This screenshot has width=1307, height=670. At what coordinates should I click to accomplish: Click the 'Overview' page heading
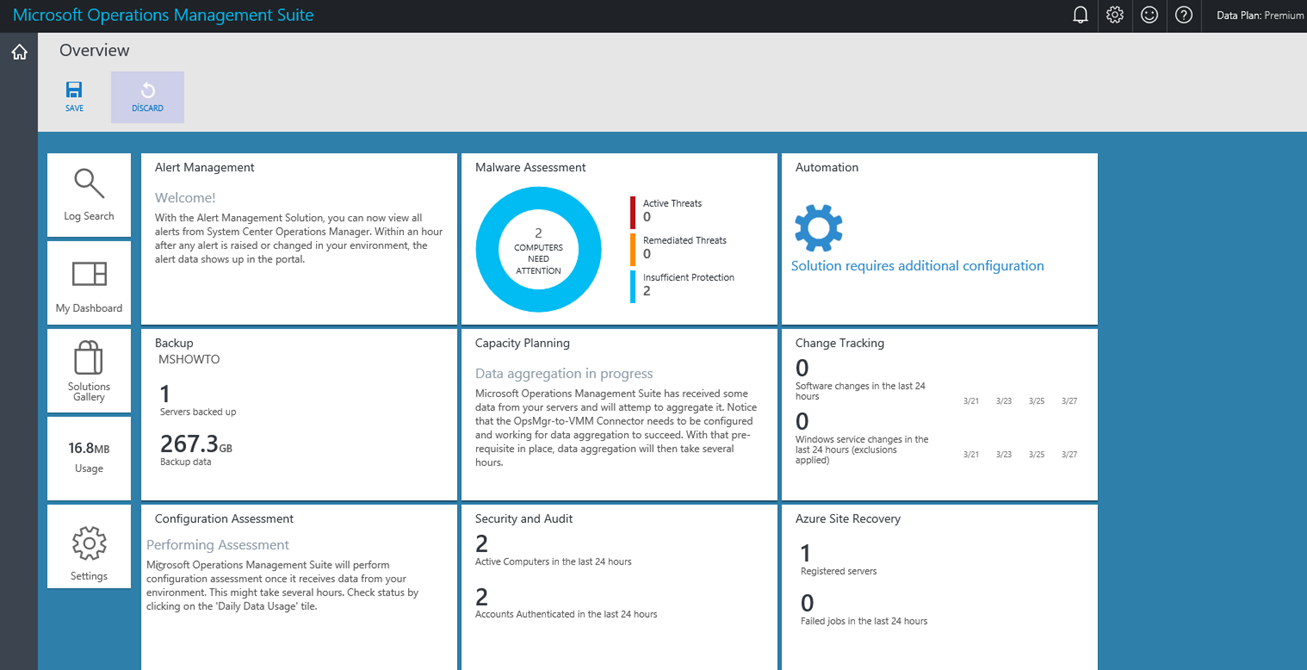click(x=94, y=50)
